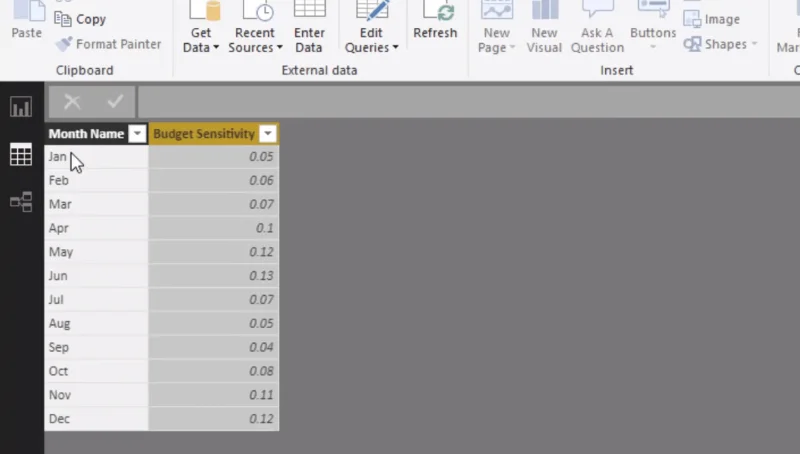Open the Buttons dropdown
The image size is (800, 454).
(x=653, y=27)
